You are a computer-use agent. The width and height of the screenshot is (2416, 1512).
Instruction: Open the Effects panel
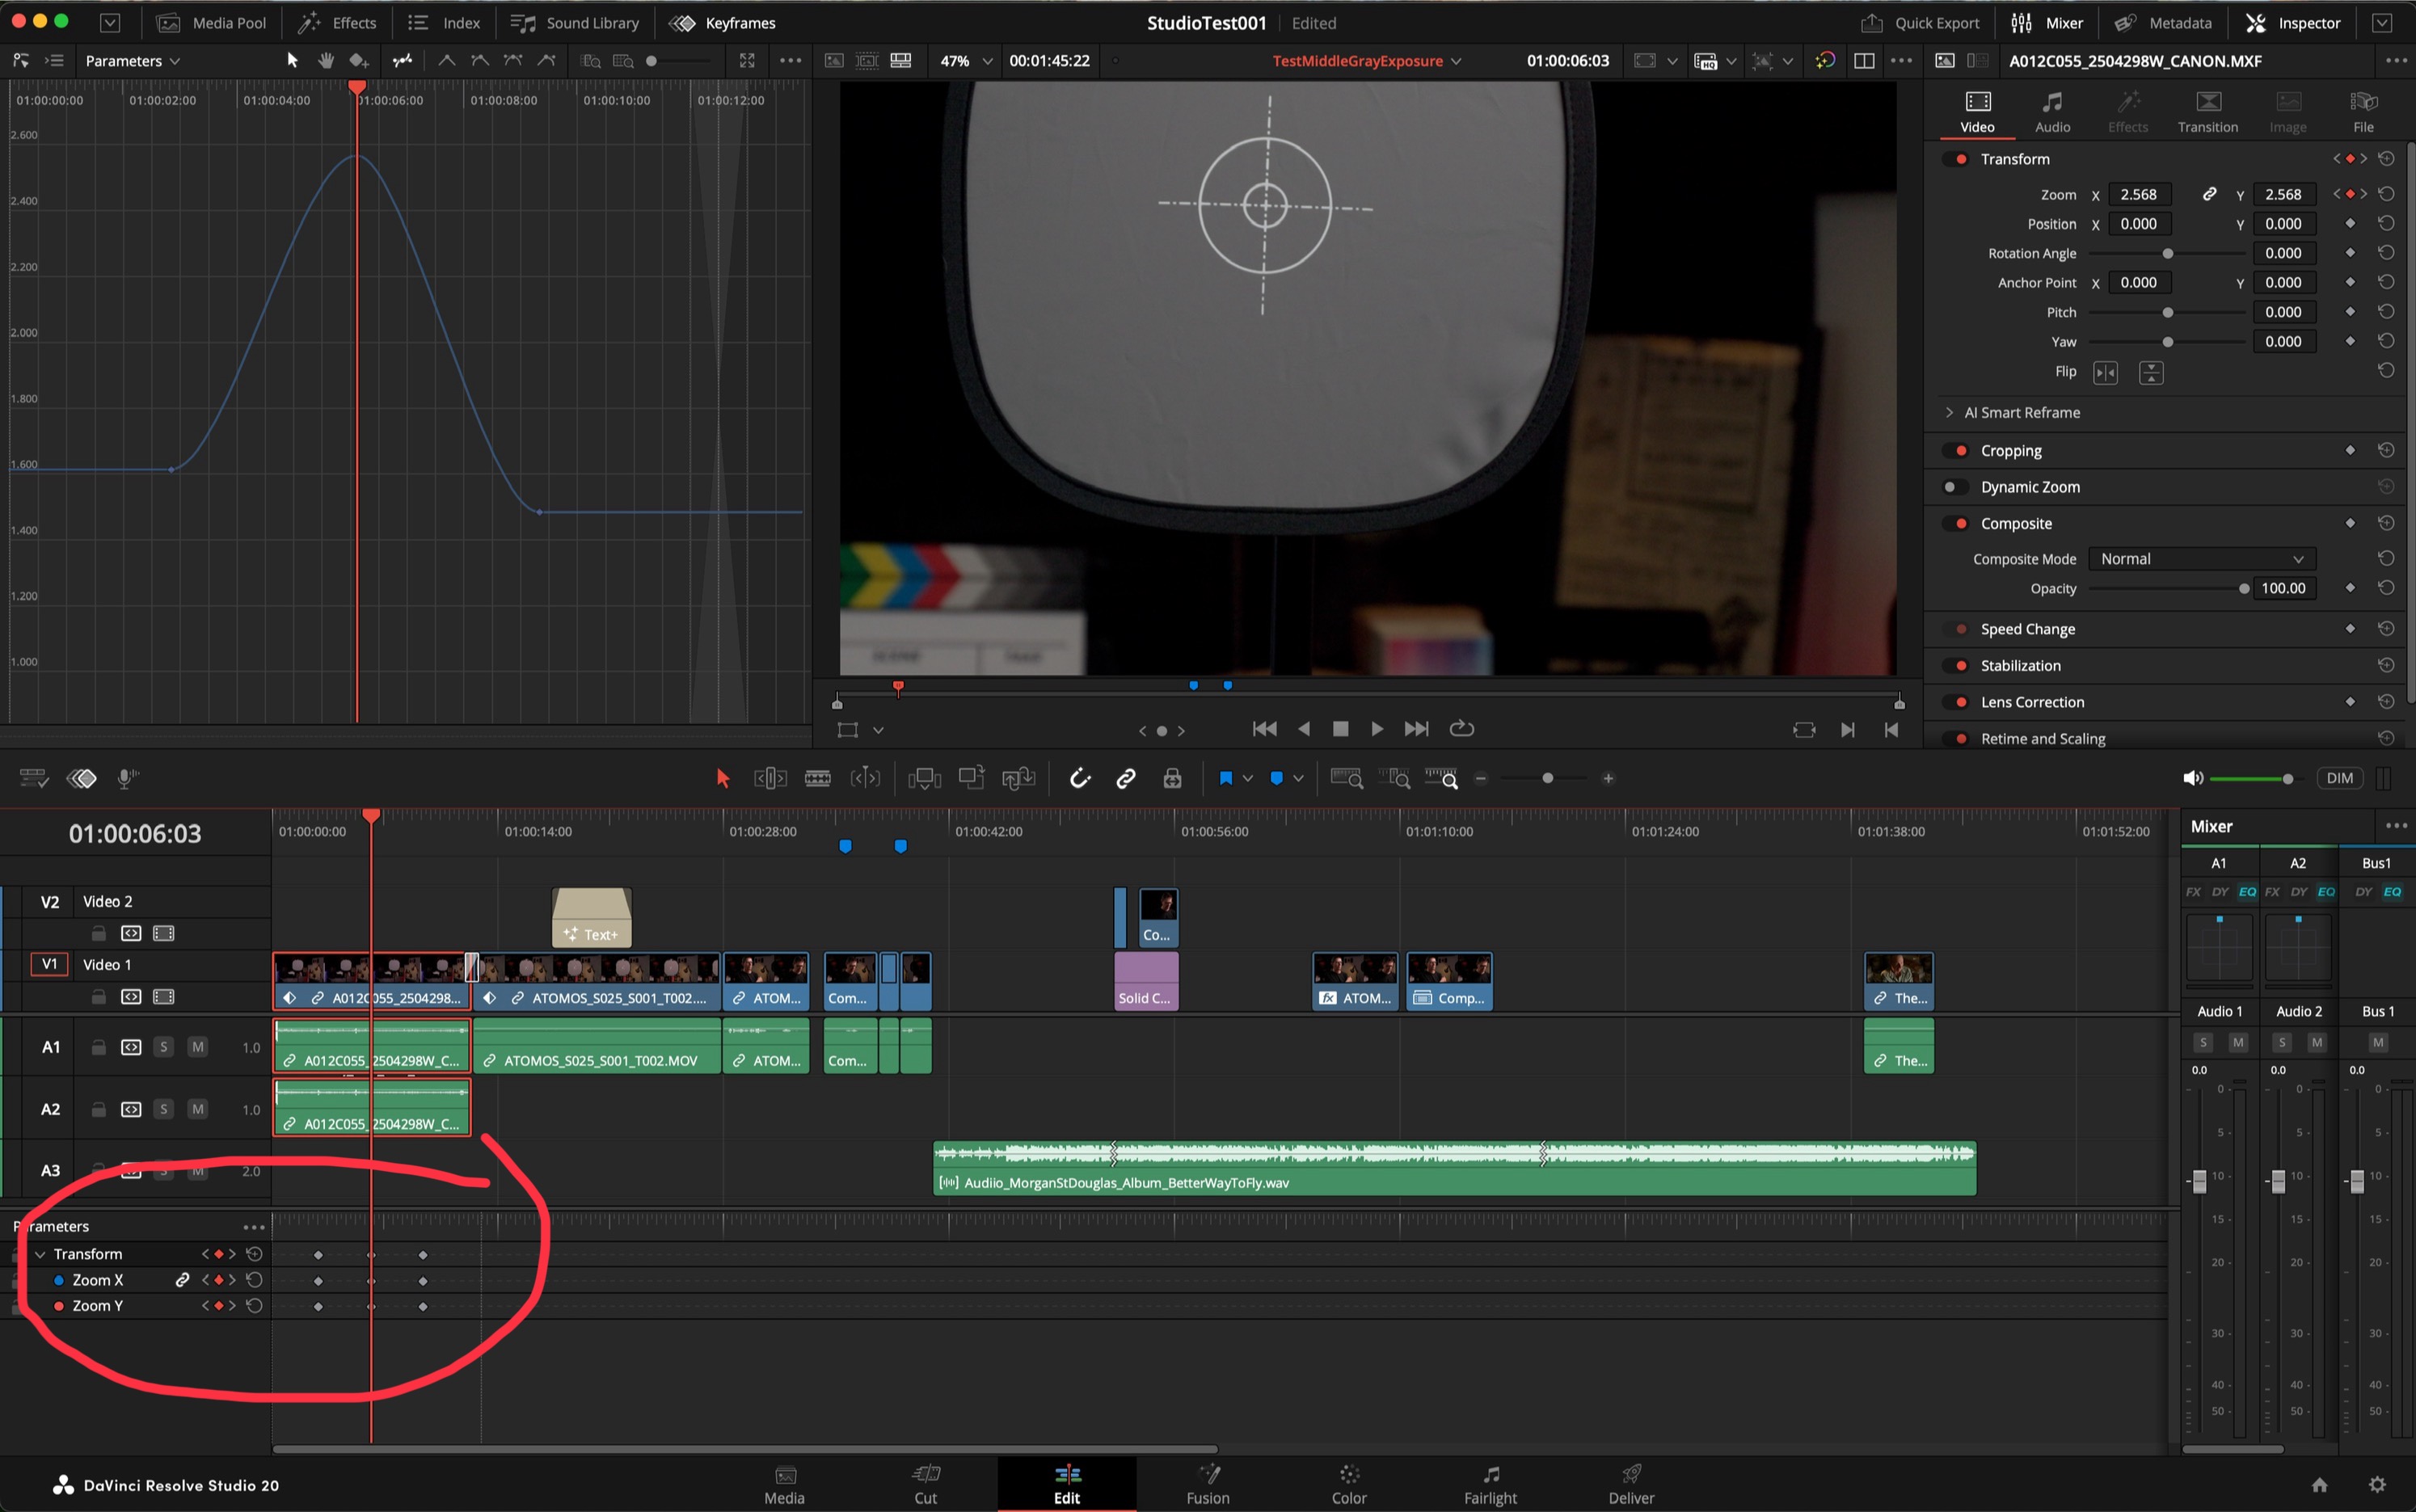tap(338, 22)
